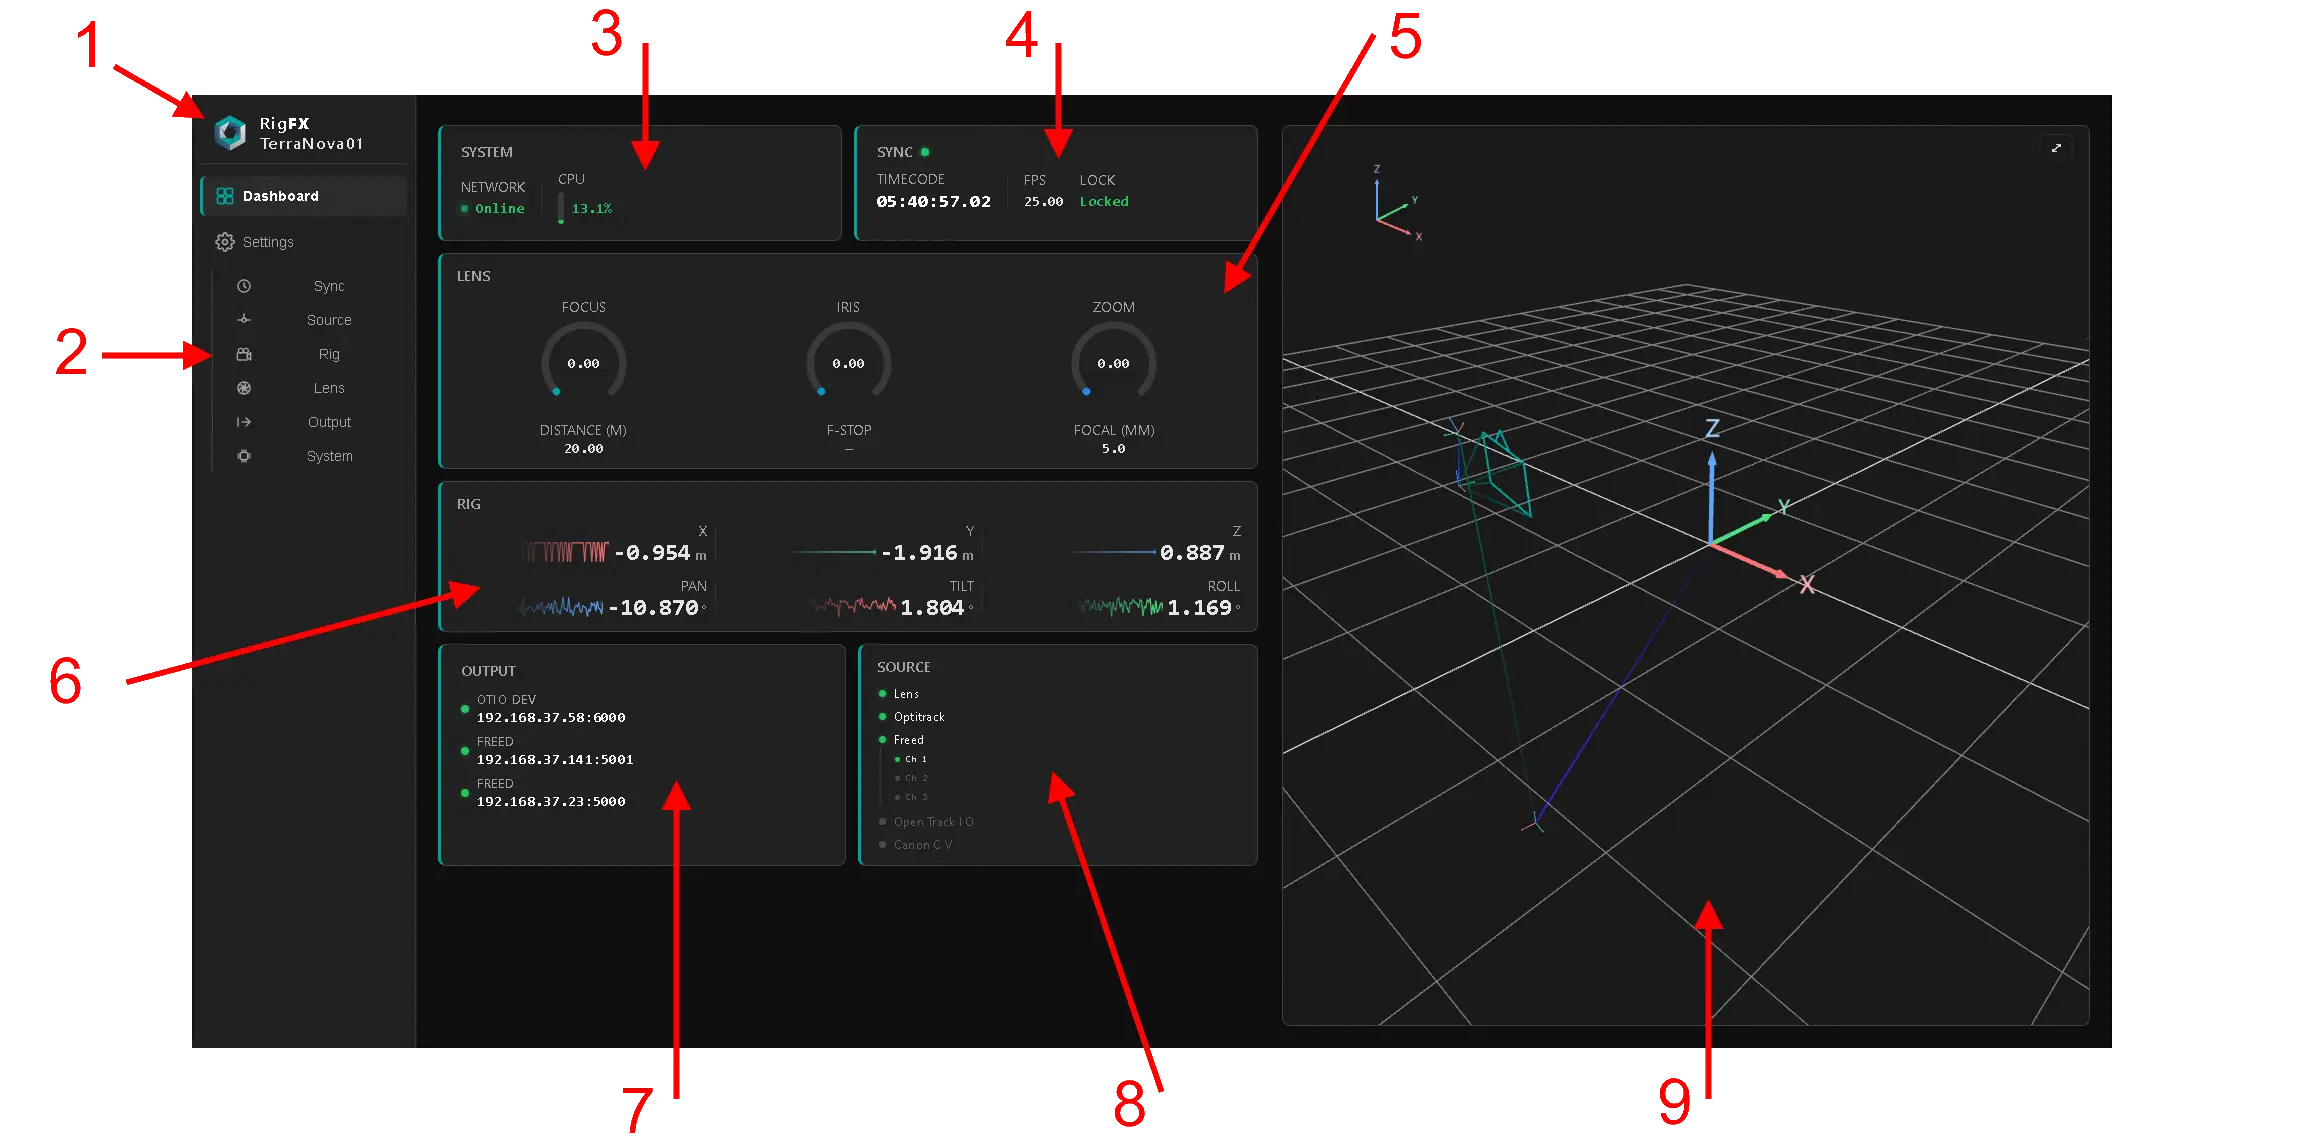The image size is (2304, 1144).
Task: Click the small XYZ orientation gizmo
Action: click(x=1396, y=205)
